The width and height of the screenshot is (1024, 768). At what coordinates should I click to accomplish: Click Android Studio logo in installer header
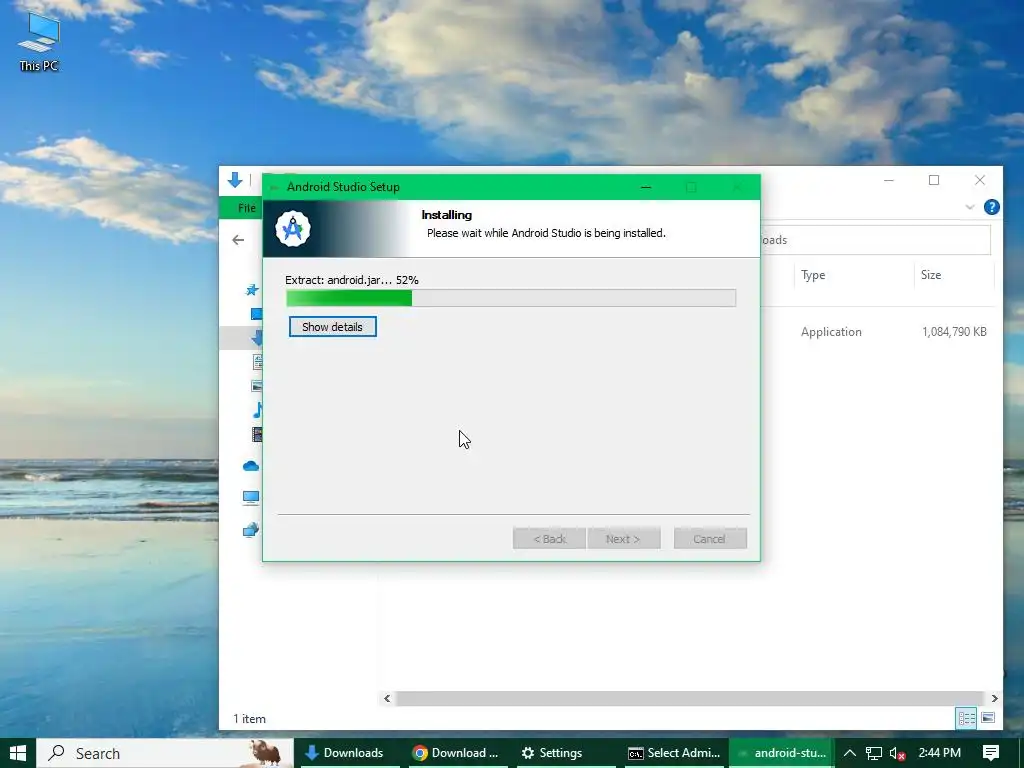[x=293, y=229]
